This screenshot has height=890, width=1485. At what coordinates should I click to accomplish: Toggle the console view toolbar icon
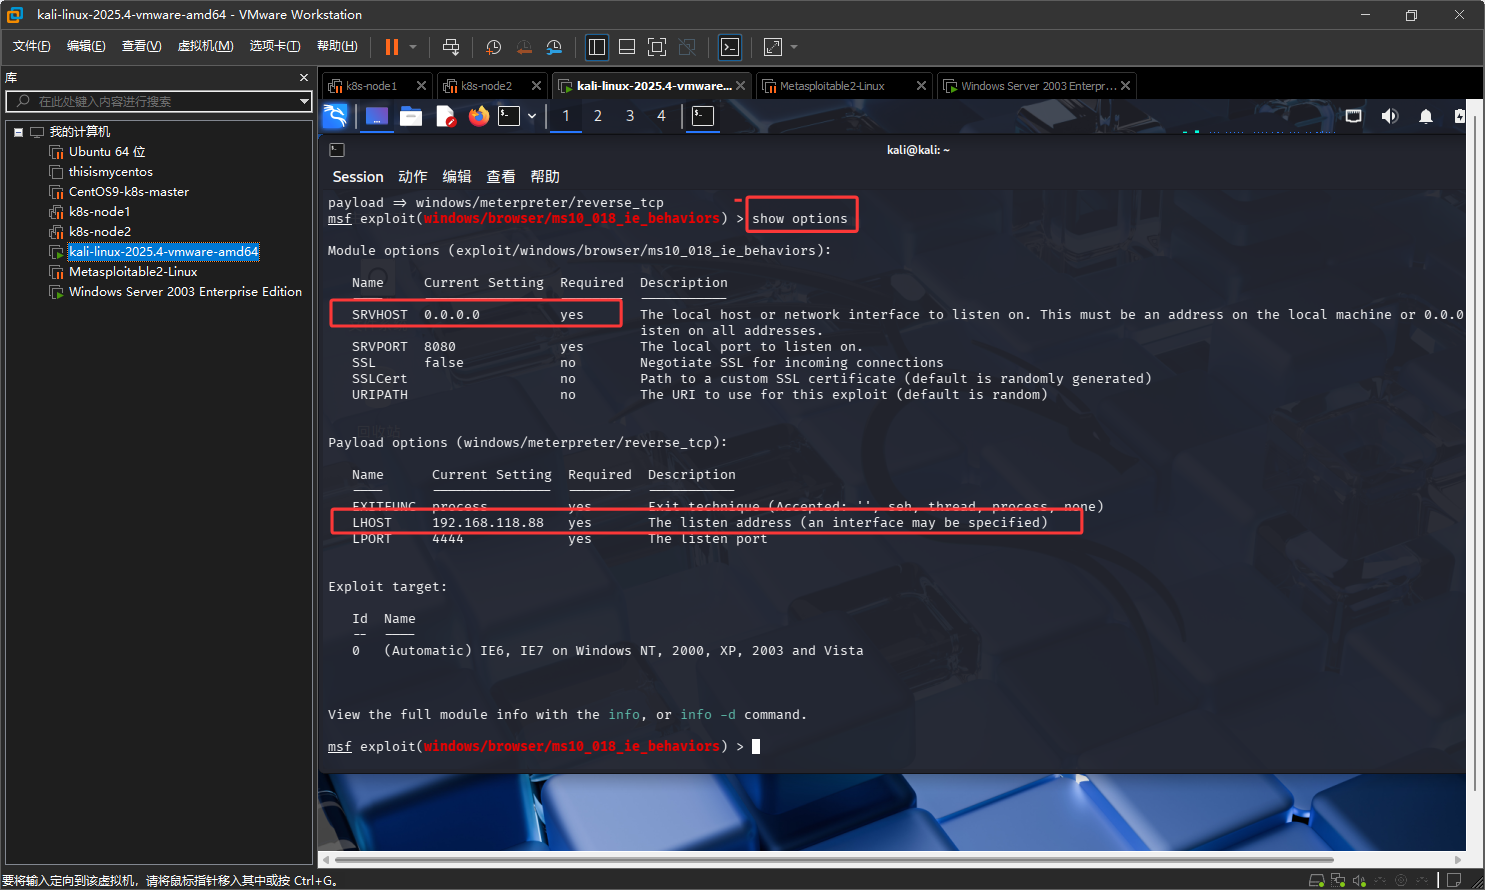[x=730, y=47]
